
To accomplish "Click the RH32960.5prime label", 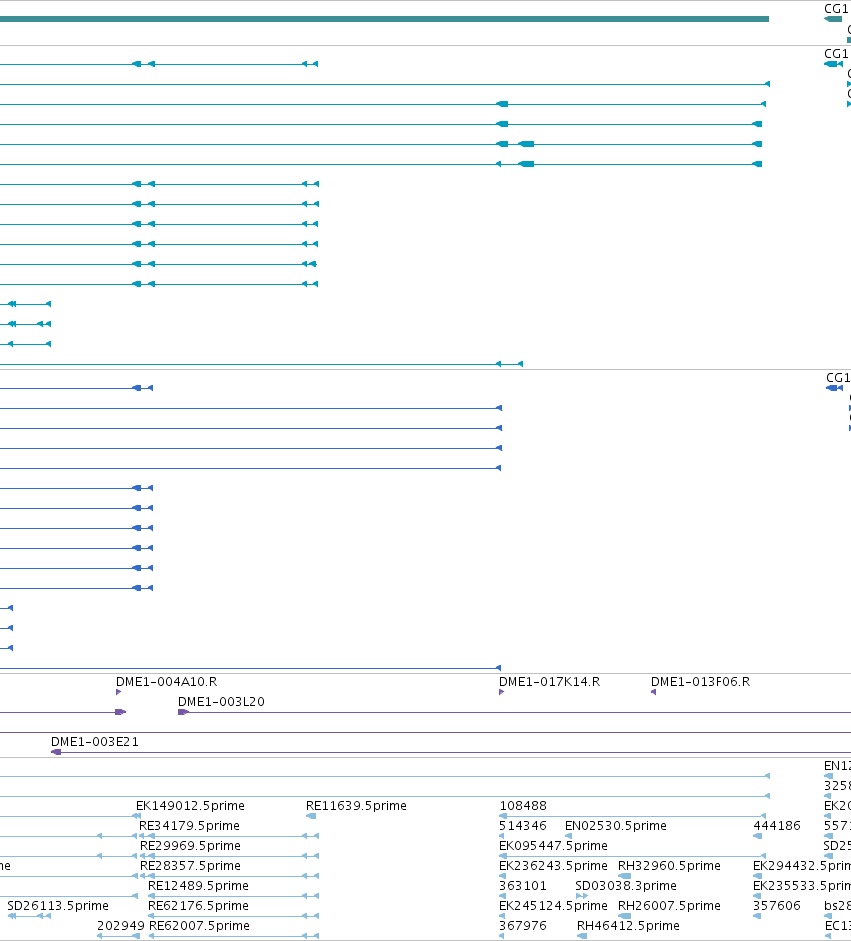I will (669, 866).
